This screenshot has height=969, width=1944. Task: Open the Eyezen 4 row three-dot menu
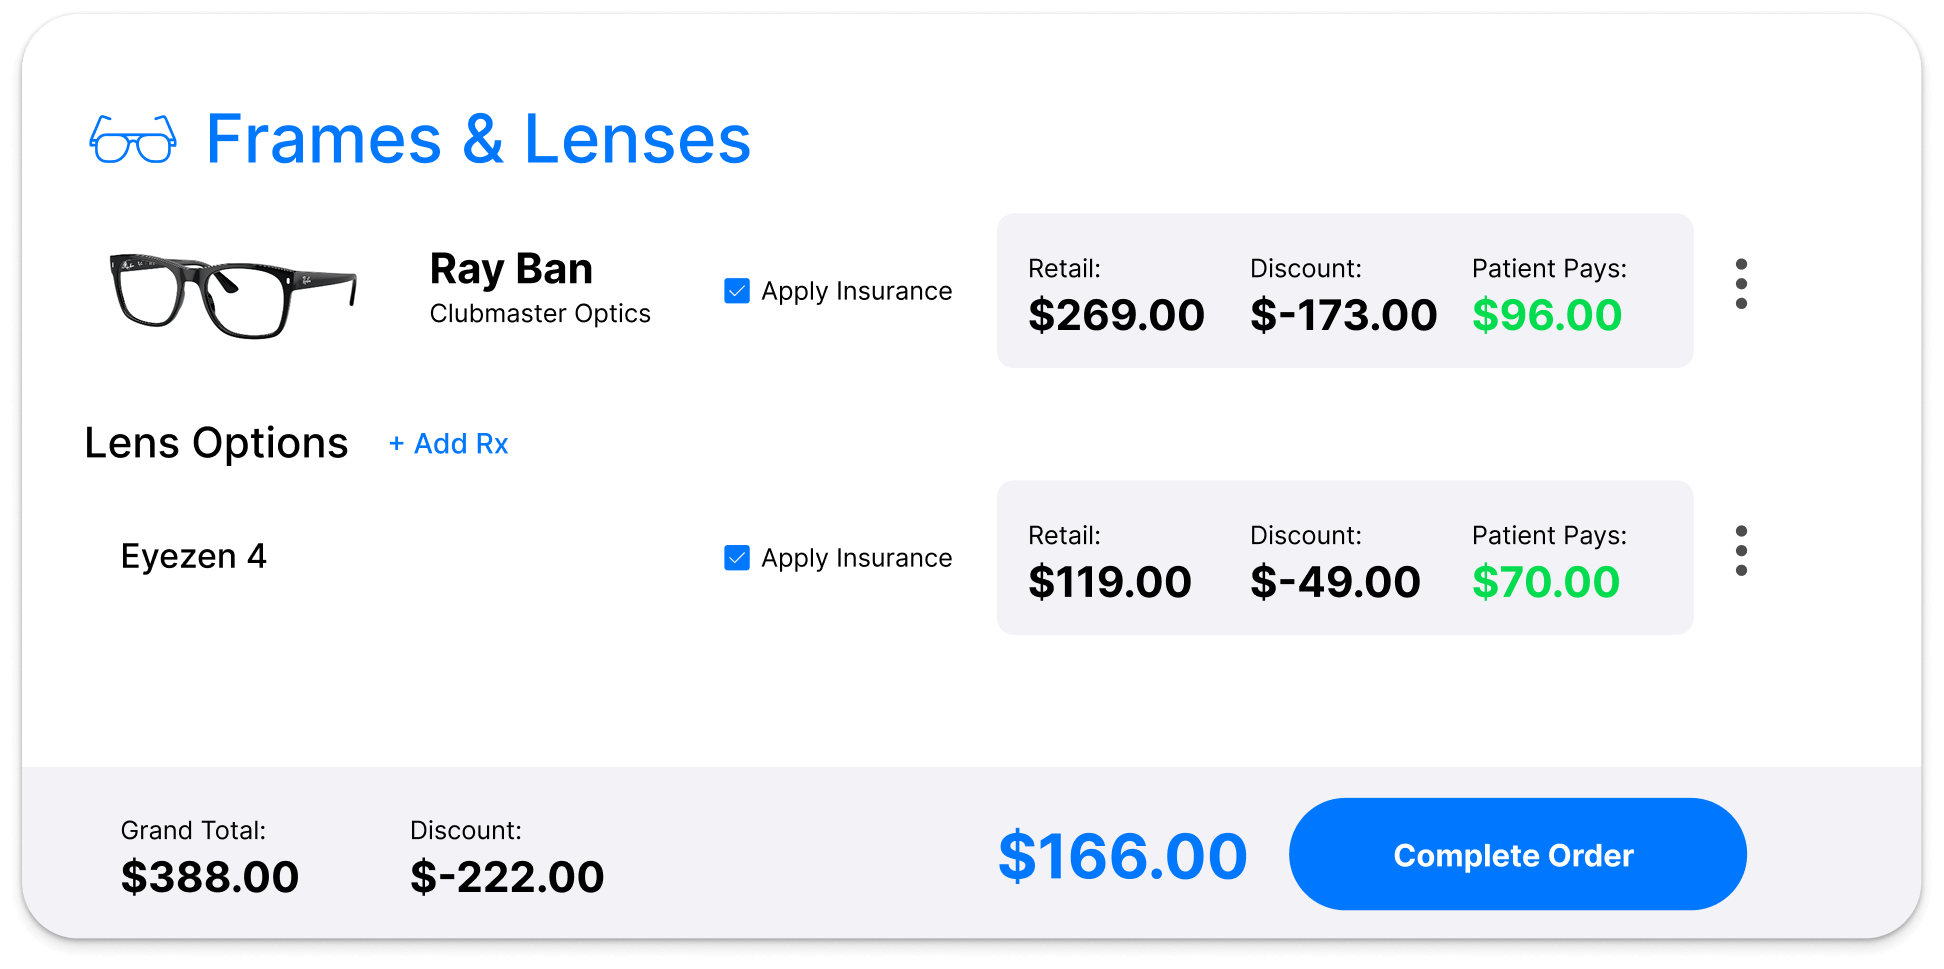pyautogui.click(x=1741, y=551)
